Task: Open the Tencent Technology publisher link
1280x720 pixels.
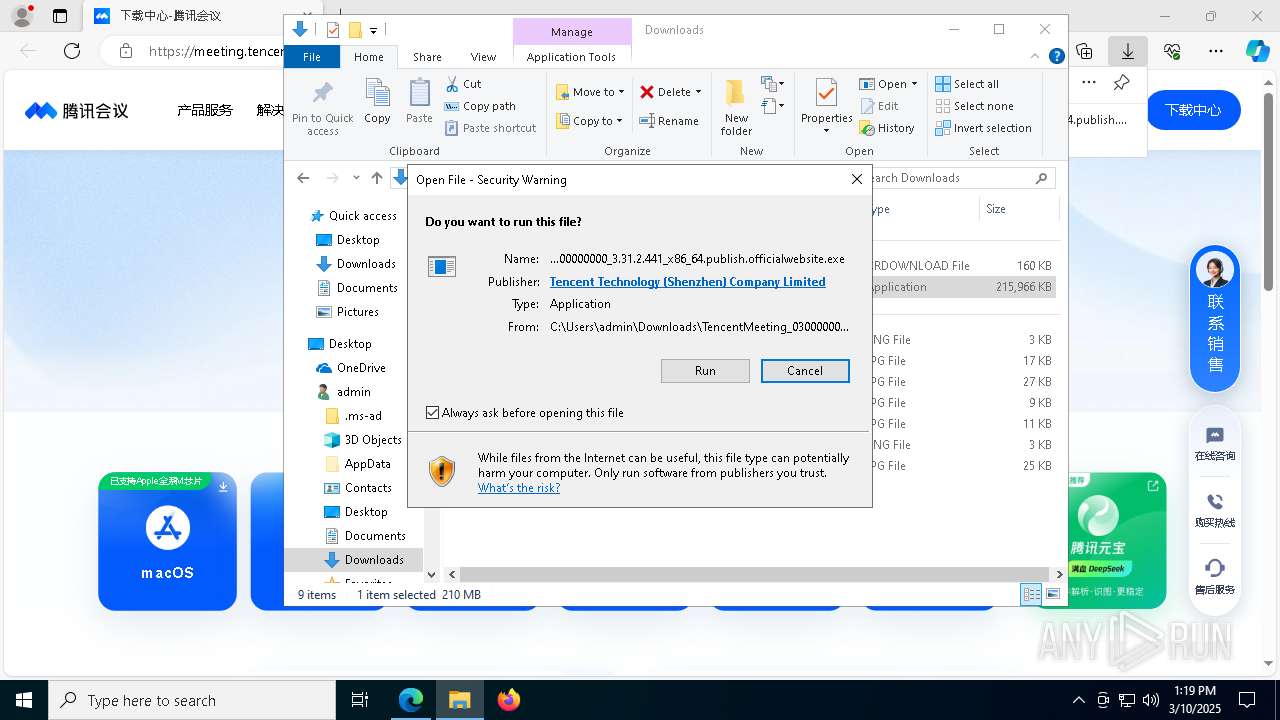Action: pos(688,282)
